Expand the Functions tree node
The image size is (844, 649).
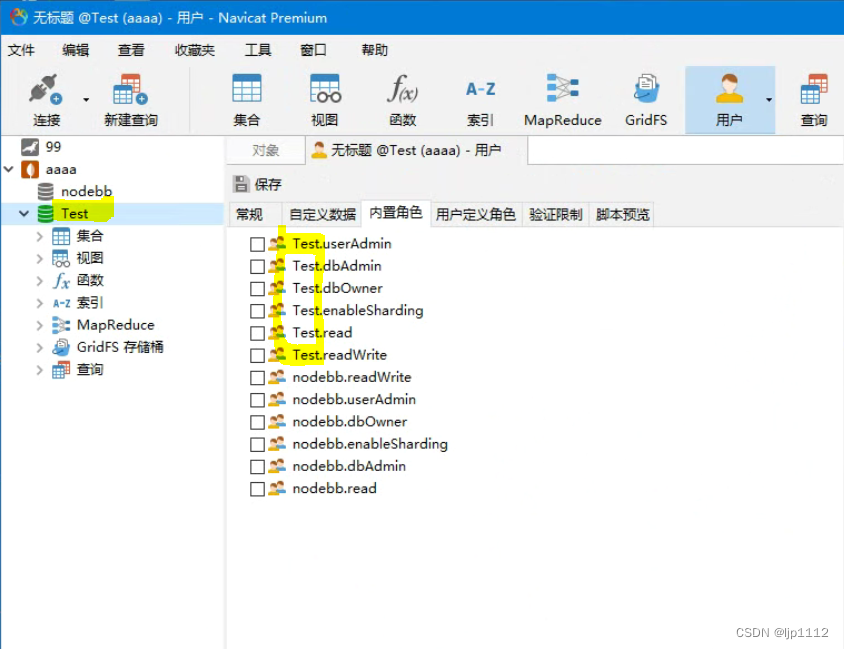tap(39, 281)
